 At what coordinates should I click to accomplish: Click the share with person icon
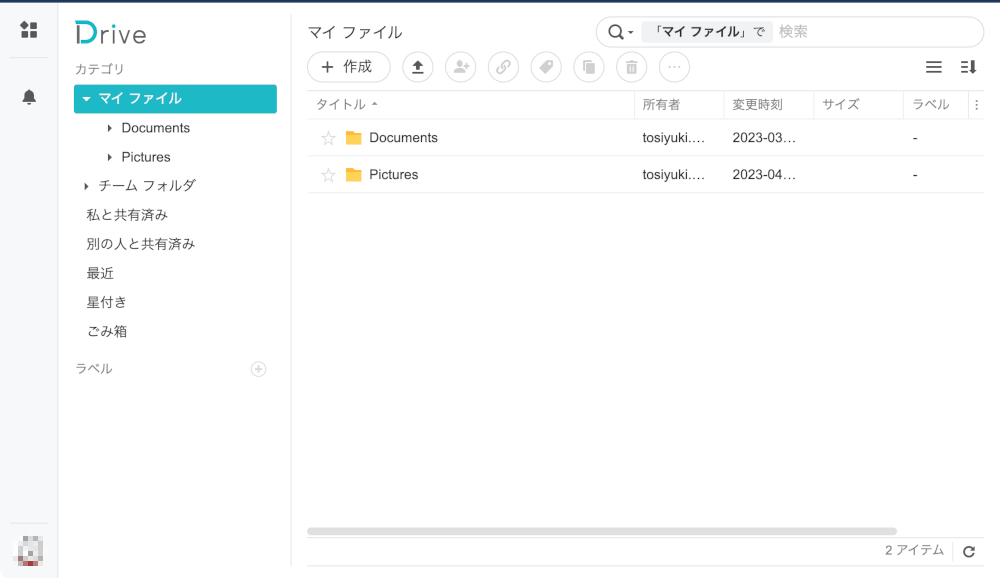coord(460,67)
